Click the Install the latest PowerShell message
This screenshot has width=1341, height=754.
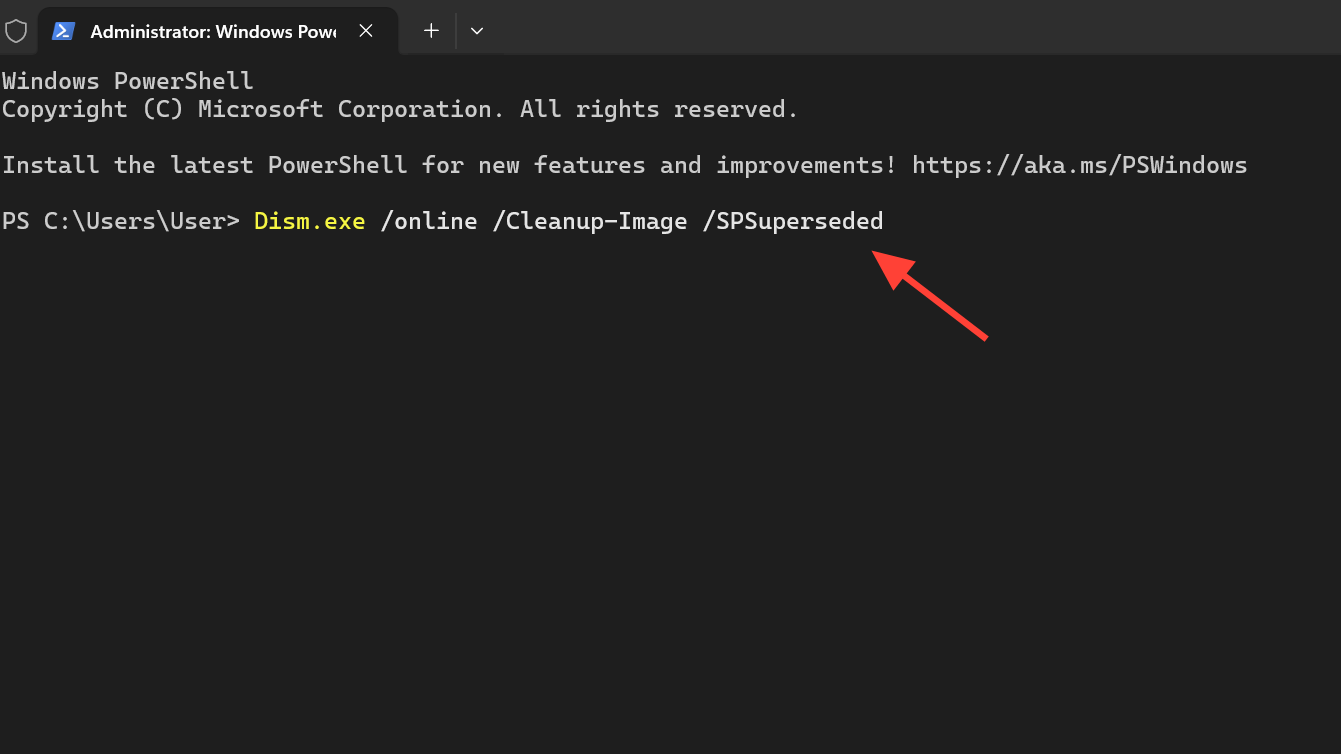[449, 165]
